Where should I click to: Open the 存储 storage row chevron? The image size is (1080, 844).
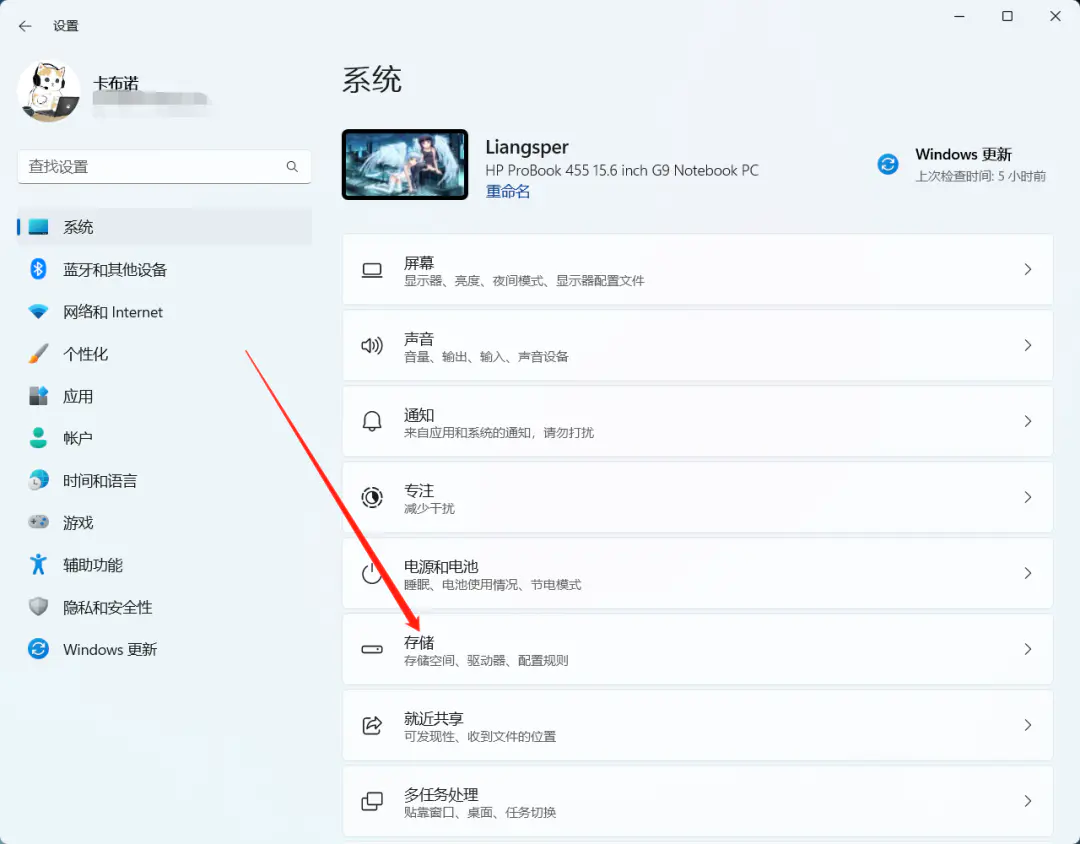1027,649
